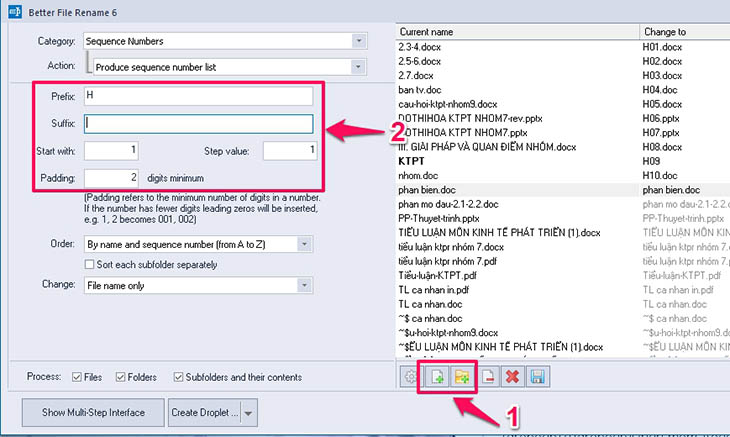
Task: Select file ban tv.doc
Action: click(419, 90)
